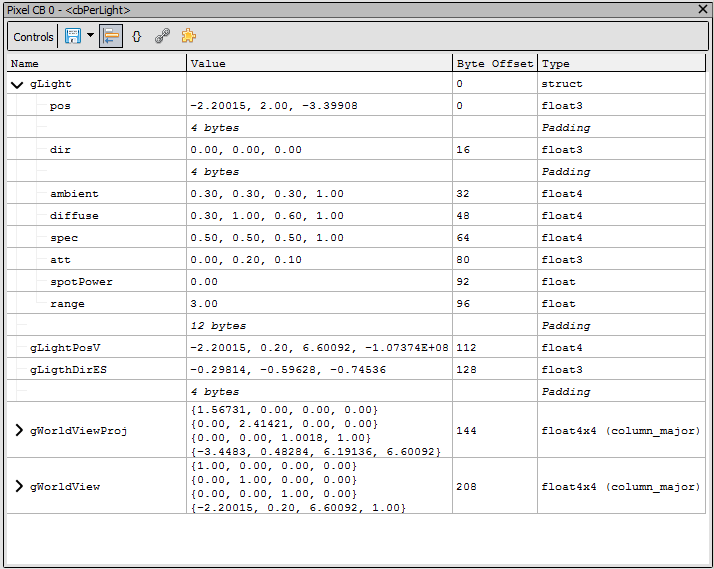
Task: Click ambient value 0.30, 0.30, 0.30, 1.00
Action: pos(267,194)
